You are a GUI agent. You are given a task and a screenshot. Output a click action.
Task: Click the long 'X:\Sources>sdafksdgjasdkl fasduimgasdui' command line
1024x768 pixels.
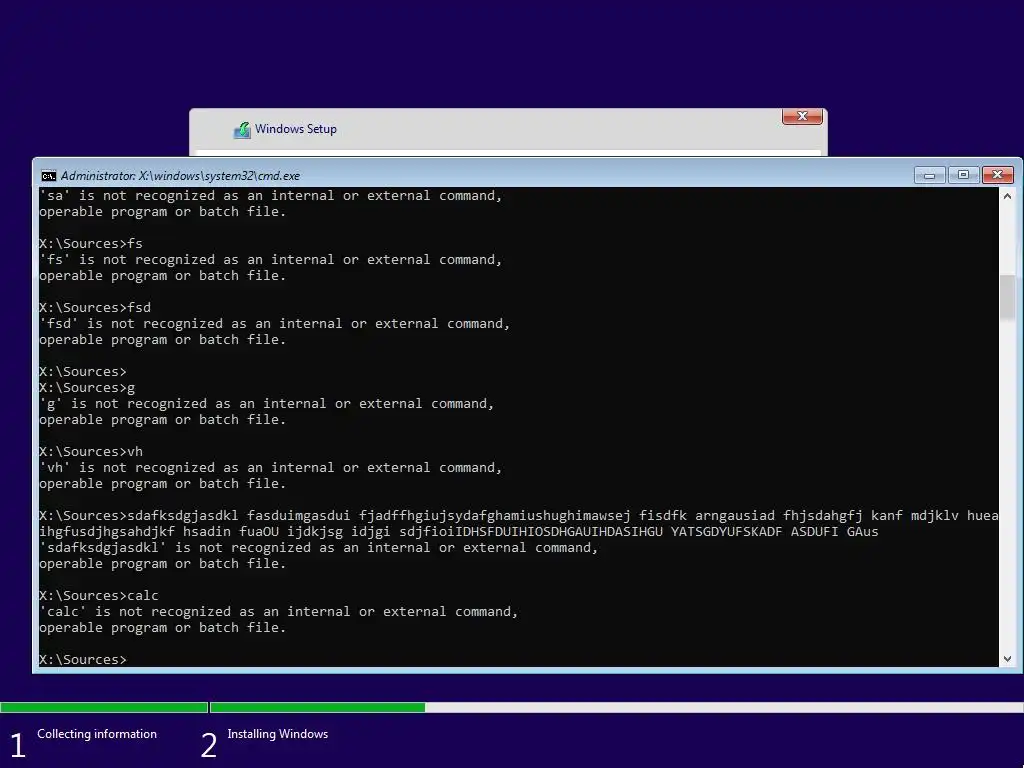pyautogui.click(x=519, y=515)
